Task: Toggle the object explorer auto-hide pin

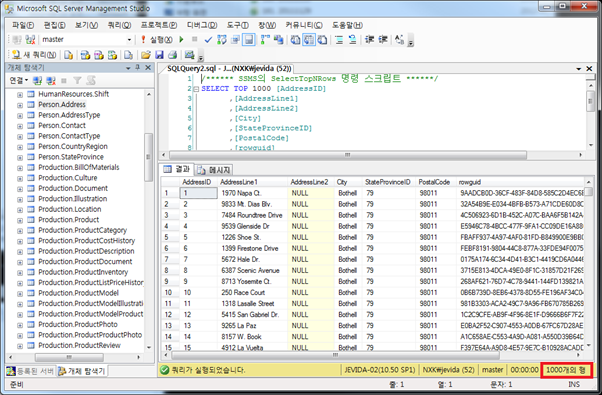Action: pos(137,68)
